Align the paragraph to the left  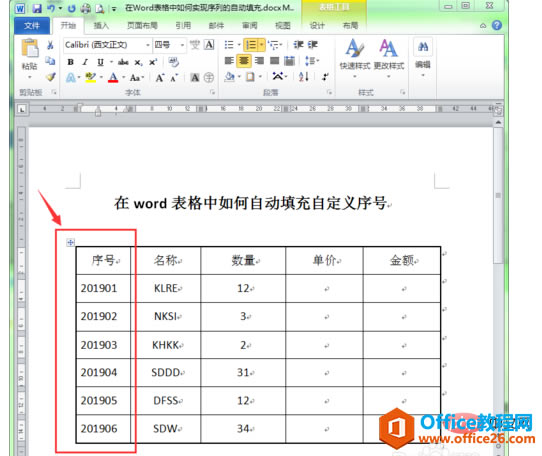[x=229, y=61]
